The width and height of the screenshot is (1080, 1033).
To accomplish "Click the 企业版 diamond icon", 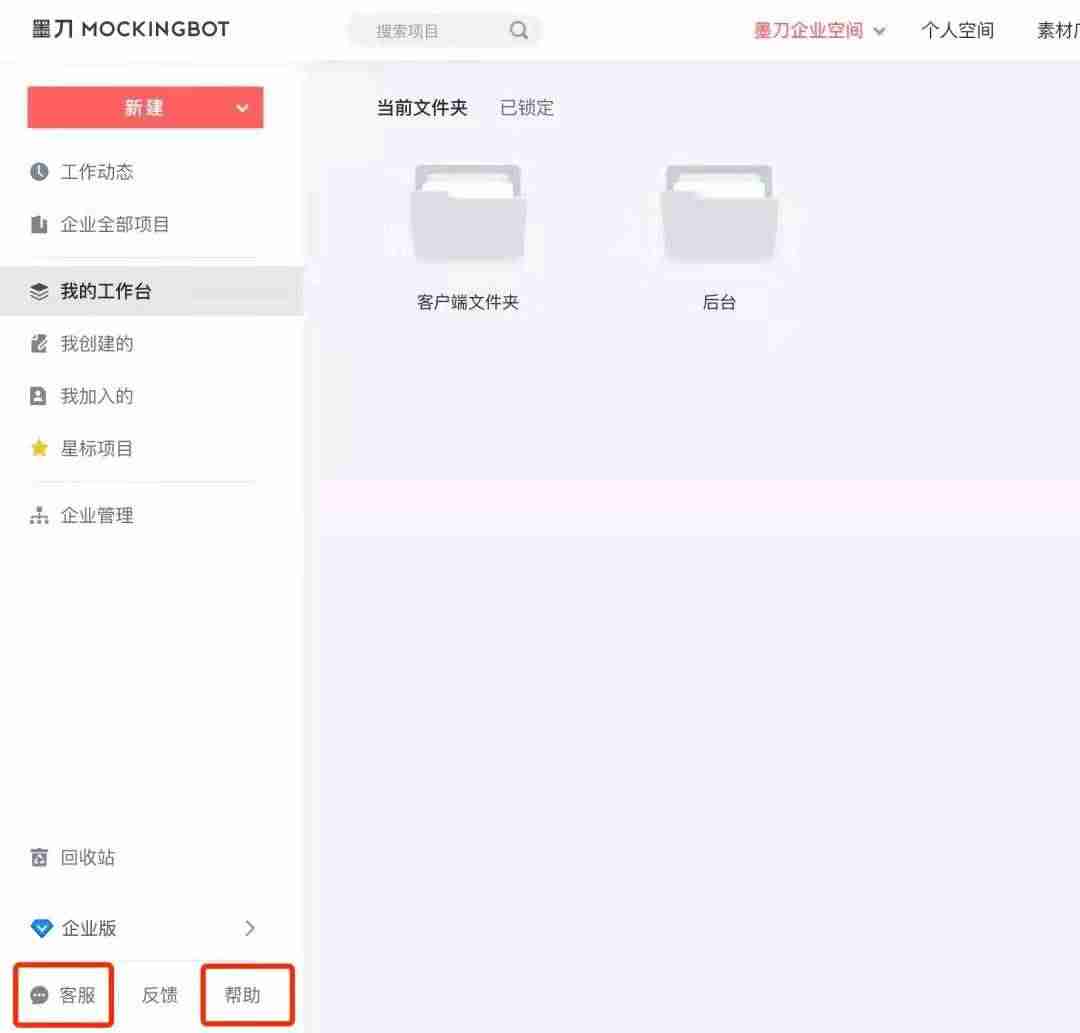I will (41, 928).
